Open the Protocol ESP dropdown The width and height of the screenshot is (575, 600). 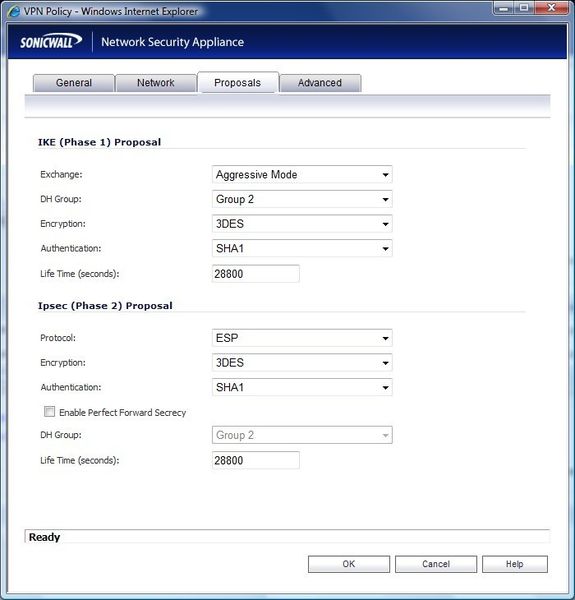[x=302, y=338]
